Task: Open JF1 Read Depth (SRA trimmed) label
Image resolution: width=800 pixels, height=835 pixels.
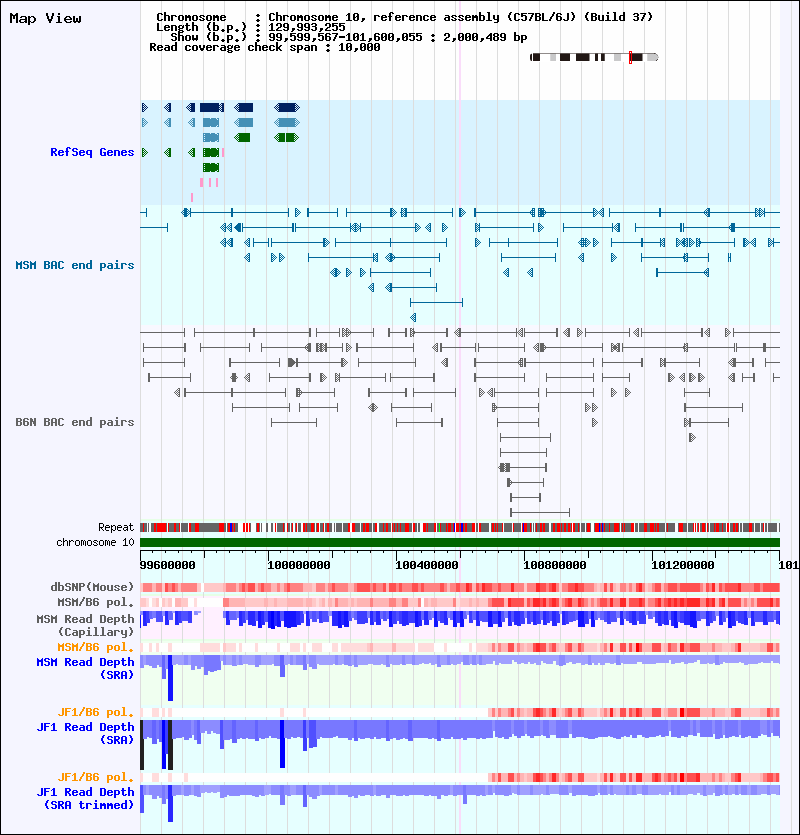Action: [x=85, y=798]
